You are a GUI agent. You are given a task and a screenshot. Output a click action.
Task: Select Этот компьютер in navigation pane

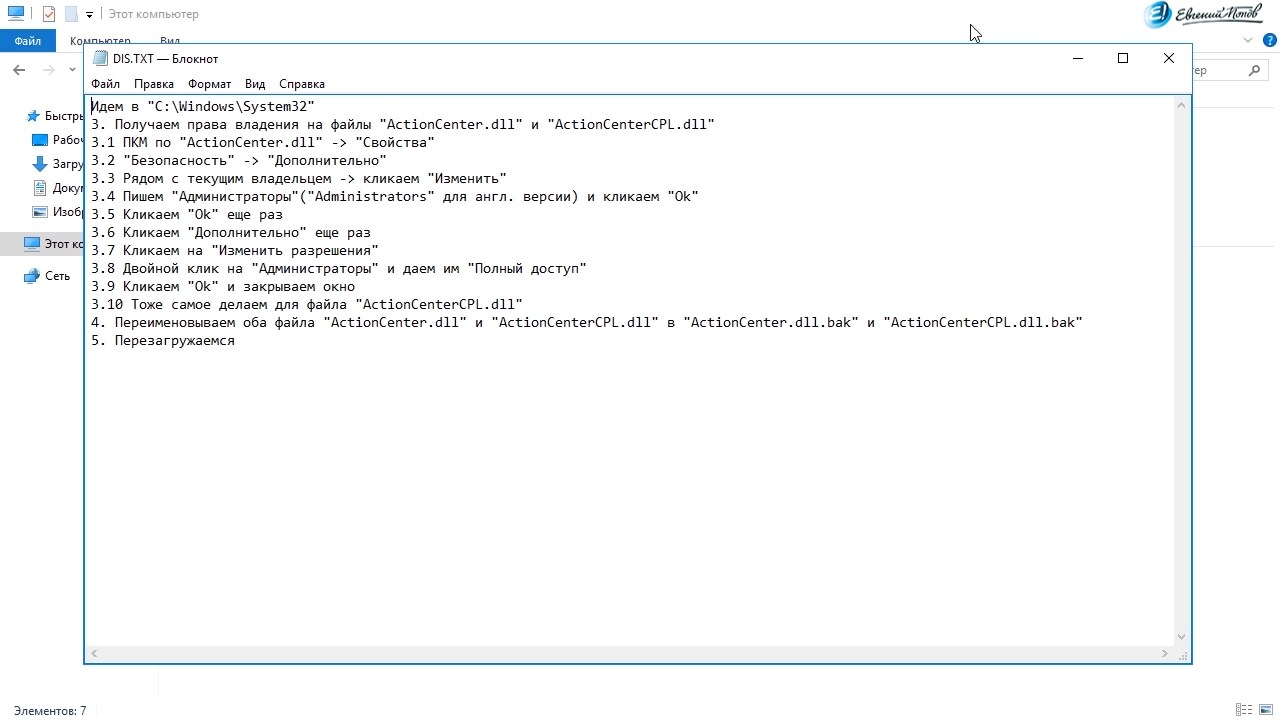42,243
